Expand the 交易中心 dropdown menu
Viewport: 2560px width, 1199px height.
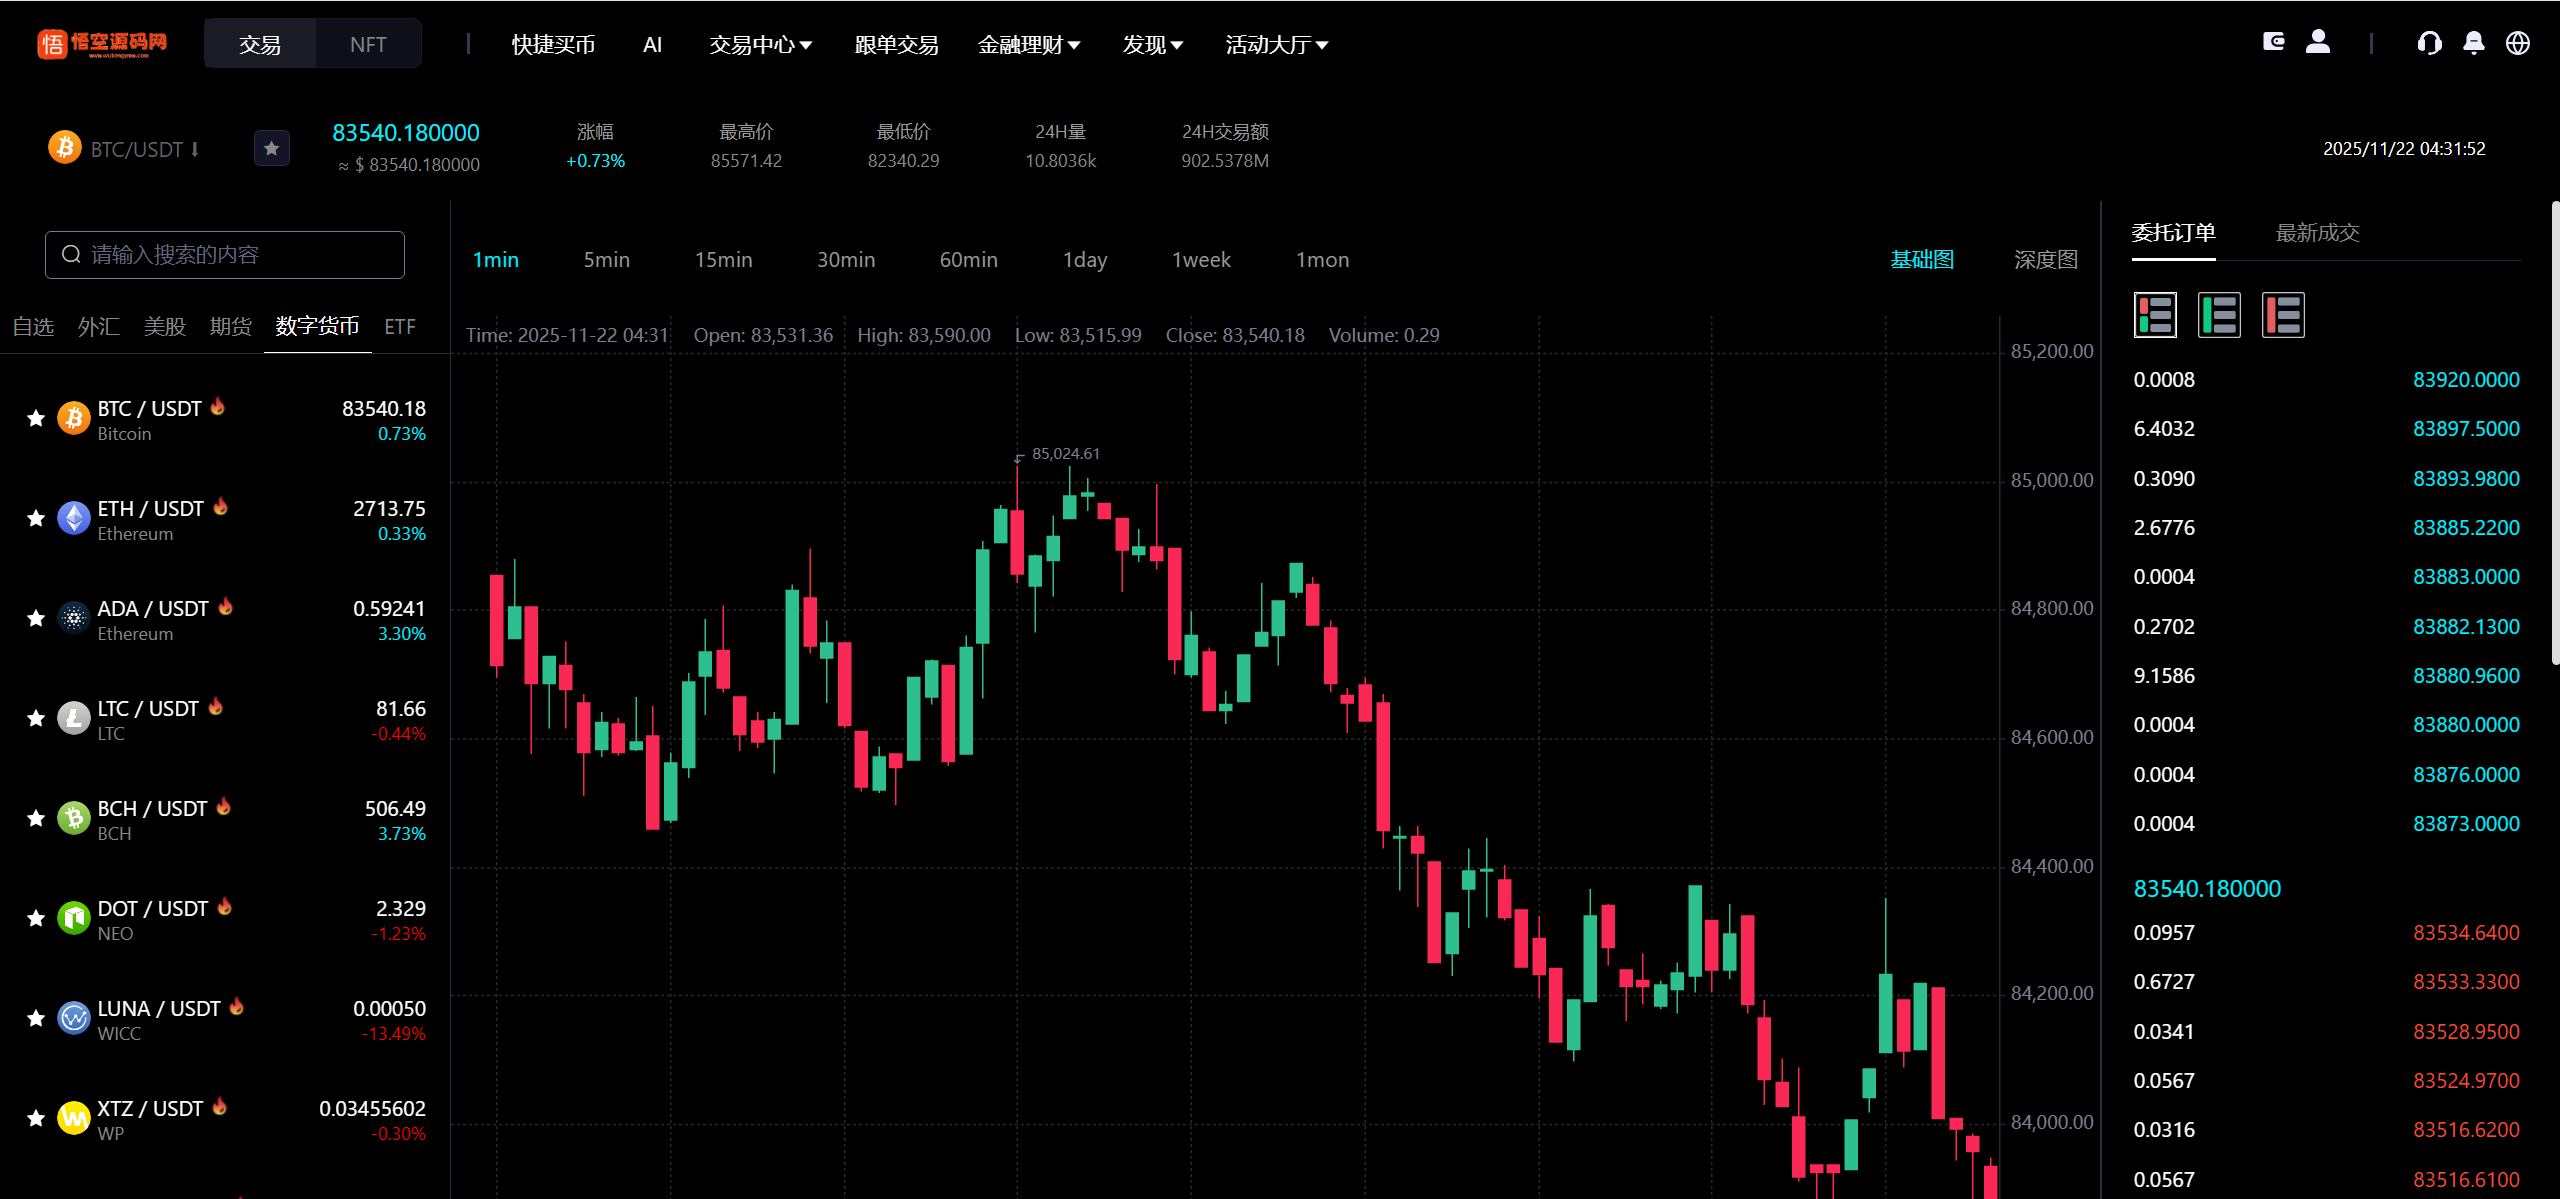[760, 45]
